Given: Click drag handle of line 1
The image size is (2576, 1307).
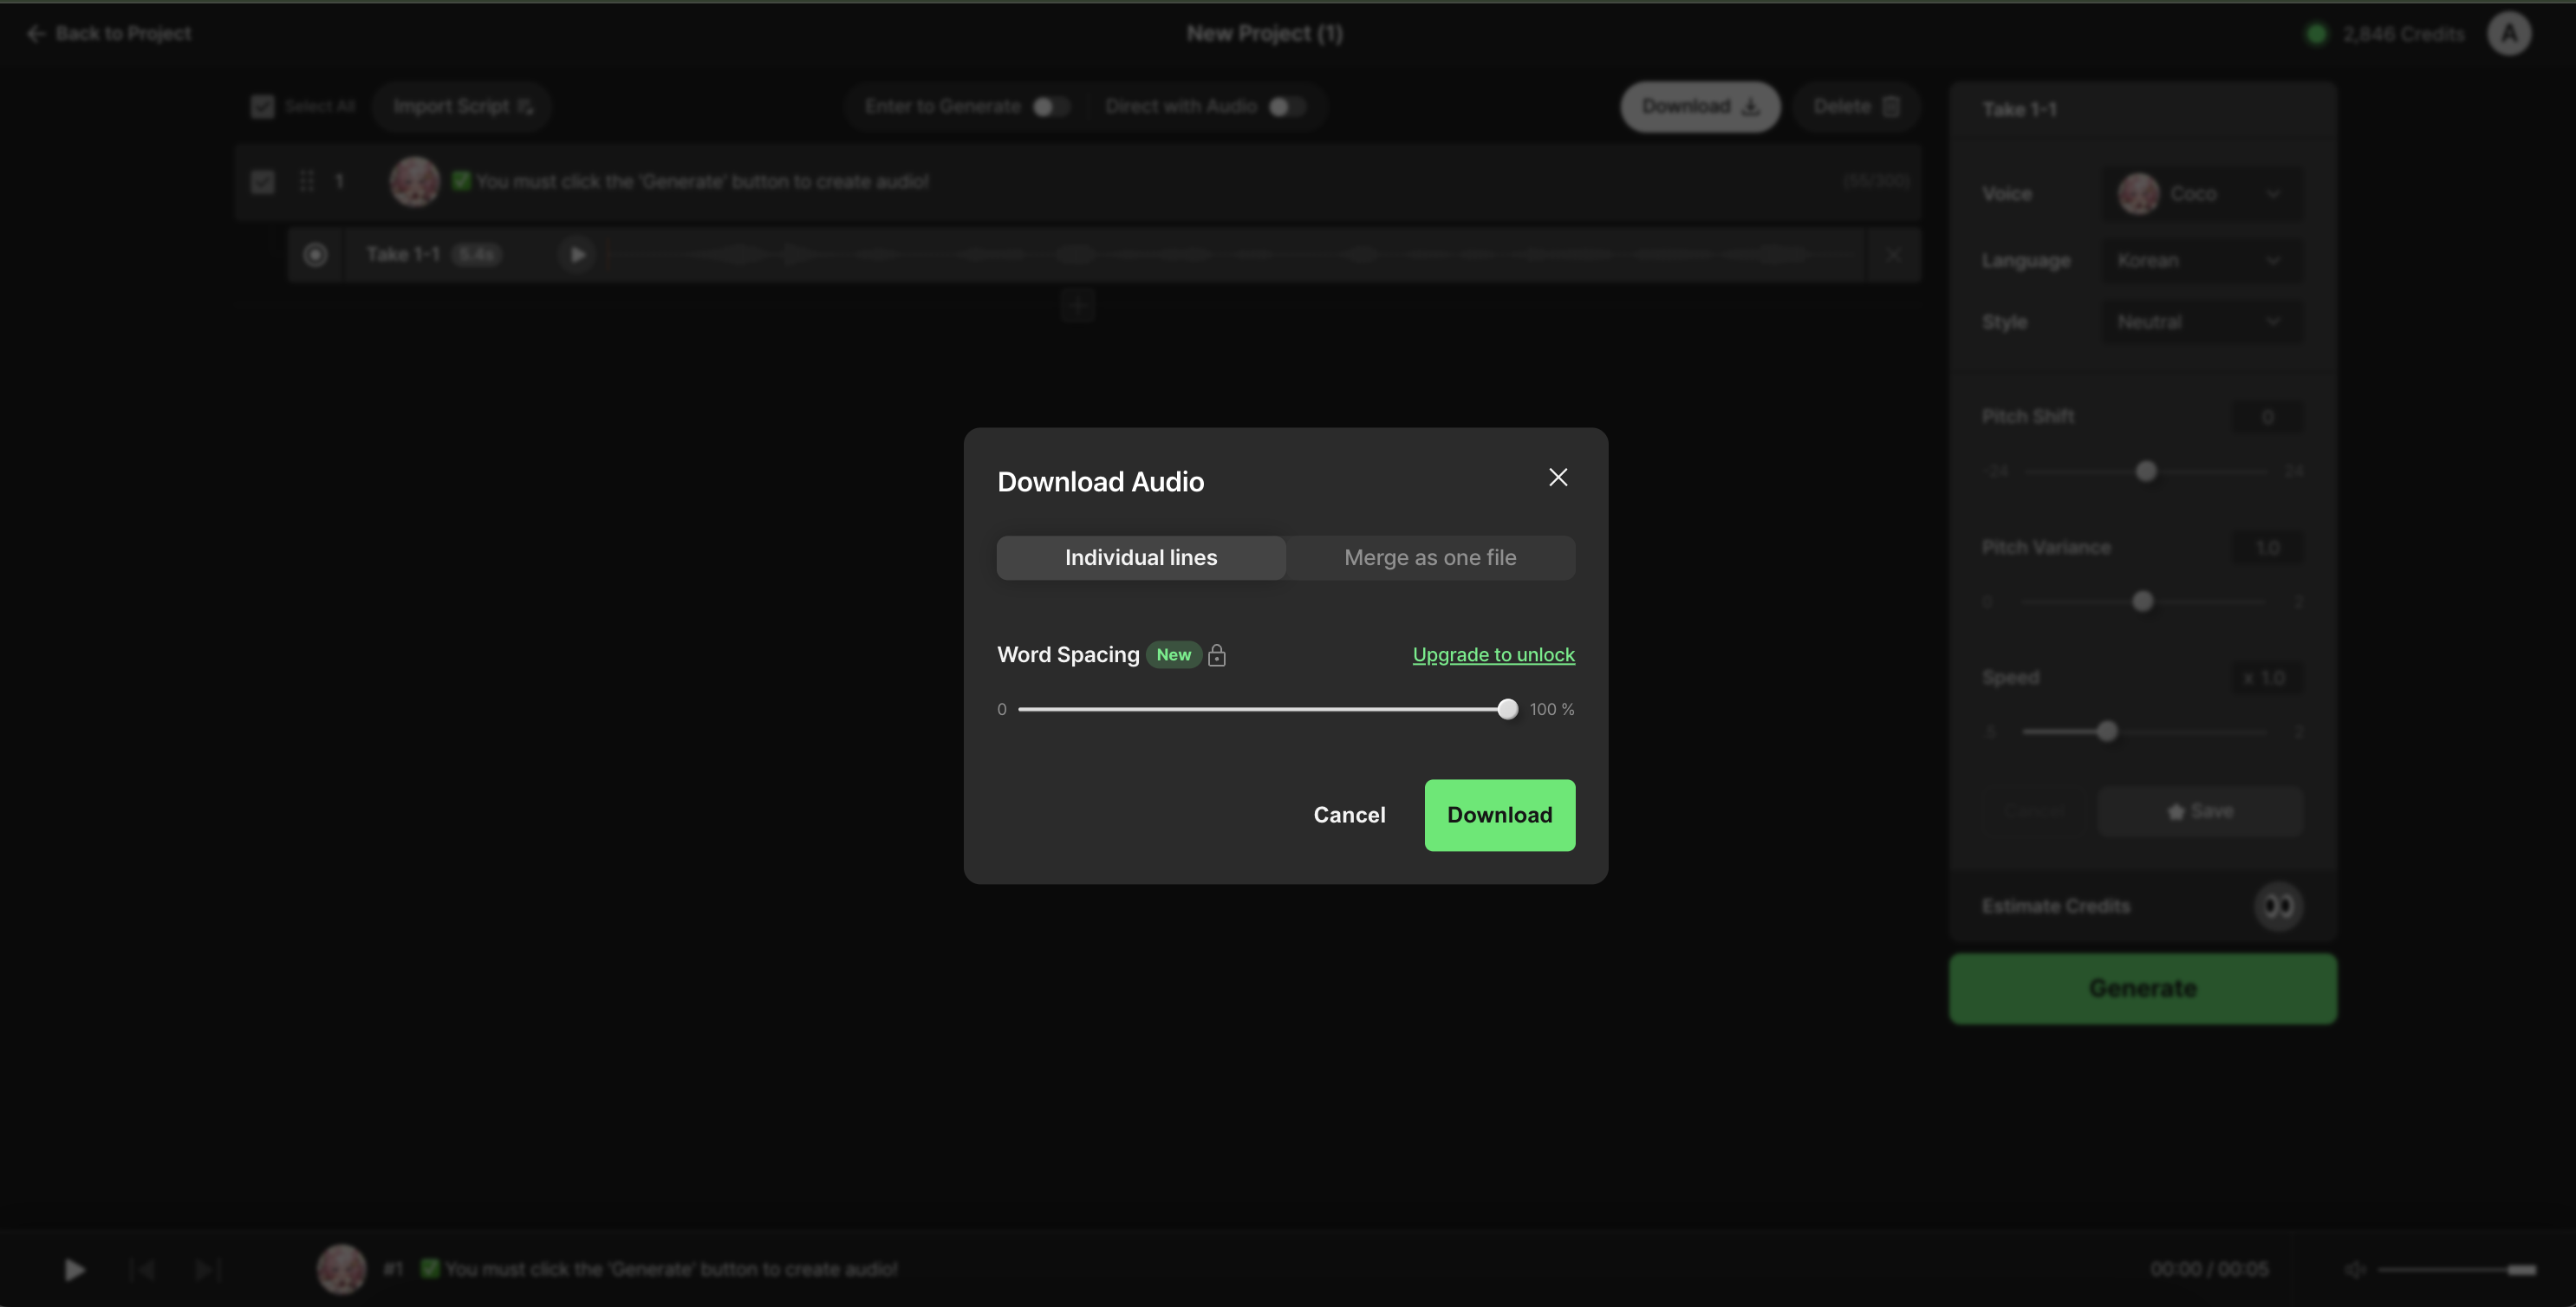Looking at the screenshot, I should click(x=307, y=181).
